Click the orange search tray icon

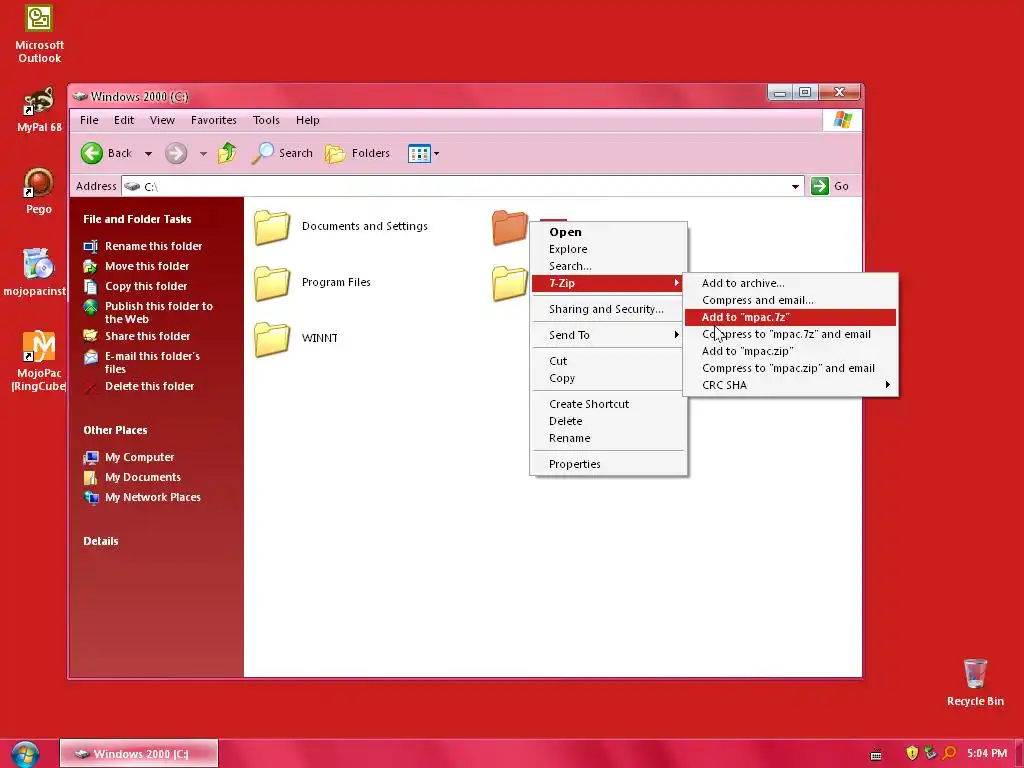(x=950, y=753)
